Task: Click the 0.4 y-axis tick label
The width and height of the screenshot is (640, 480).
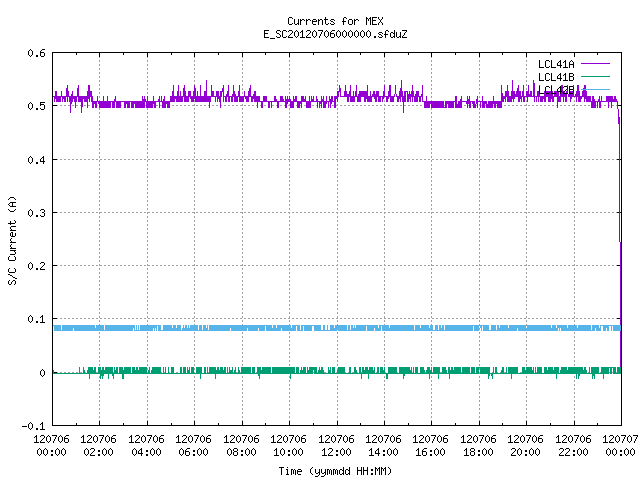Action: tap(36, 160)
